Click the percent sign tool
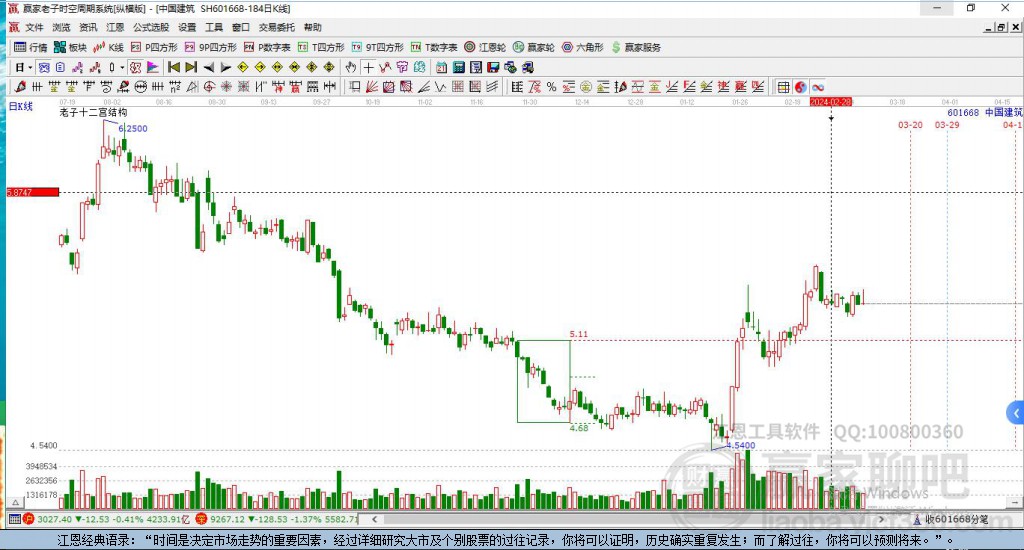Image resolution: width=1024 pixels, height=550 pixels. click(x=552, y=87)
